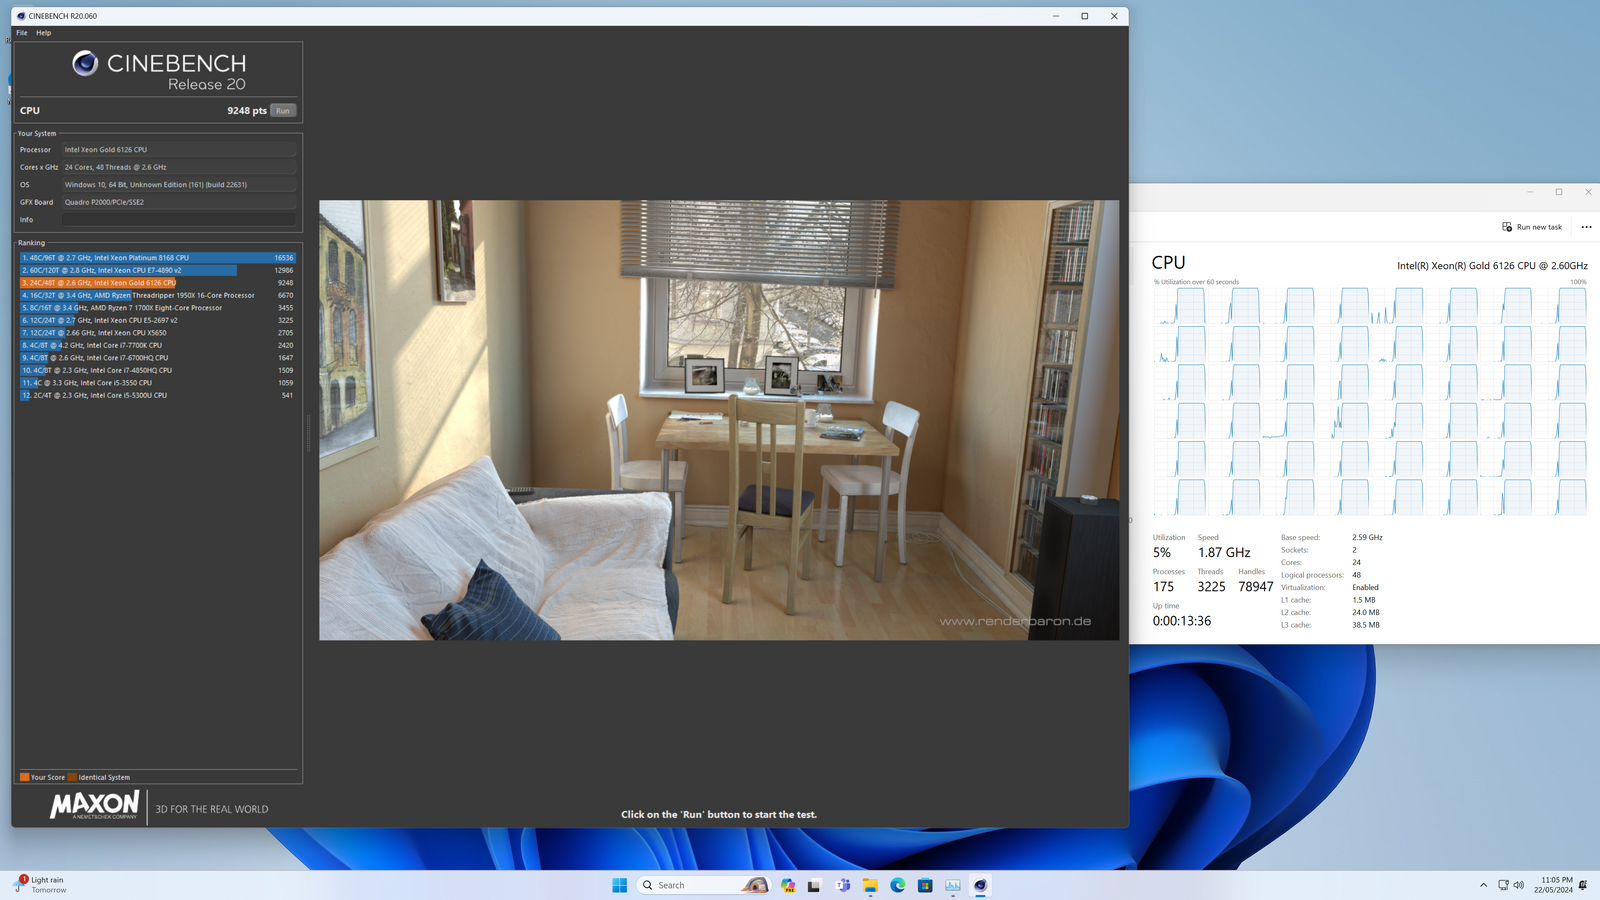Click the Run button next to CPU score
The image size is (1600, 900).
283,111
